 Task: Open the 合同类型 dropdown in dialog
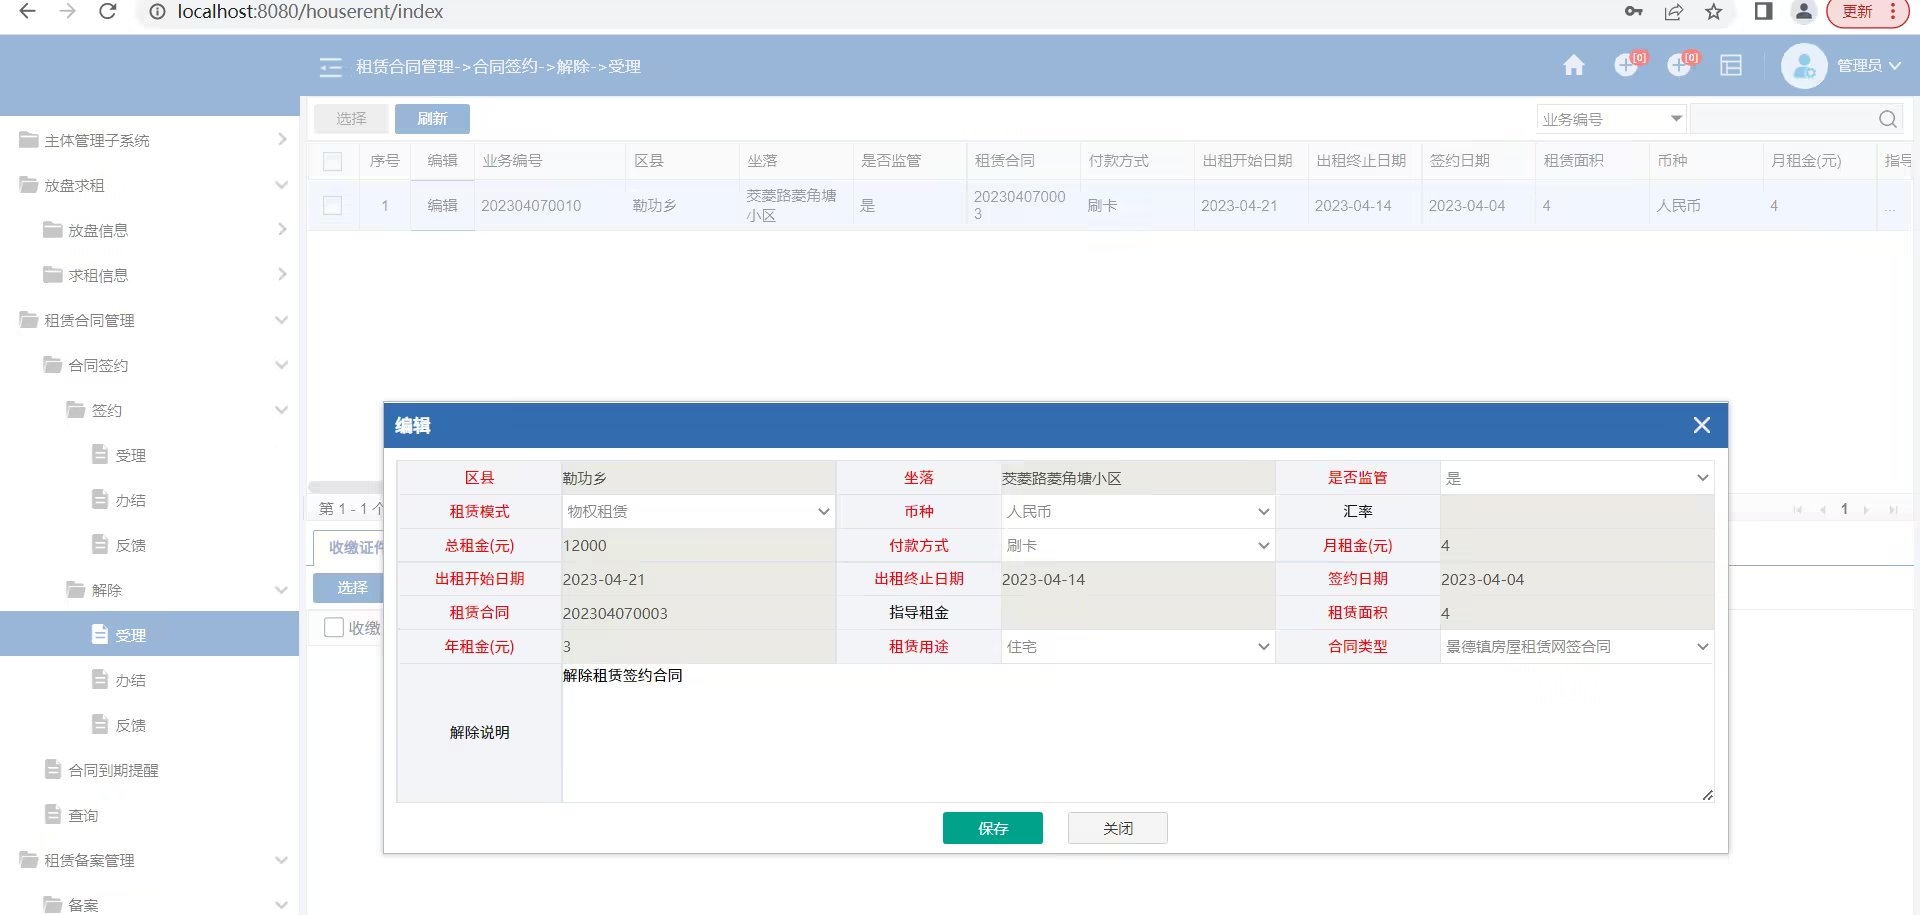click(1577, 646)
